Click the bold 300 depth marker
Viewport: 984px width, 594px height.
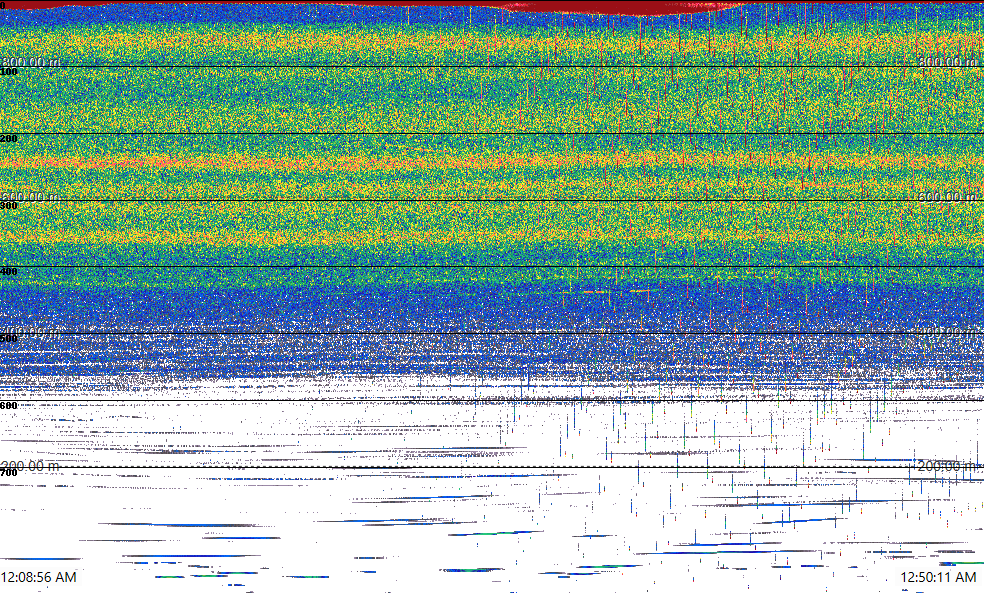click(x=9, y=206)
